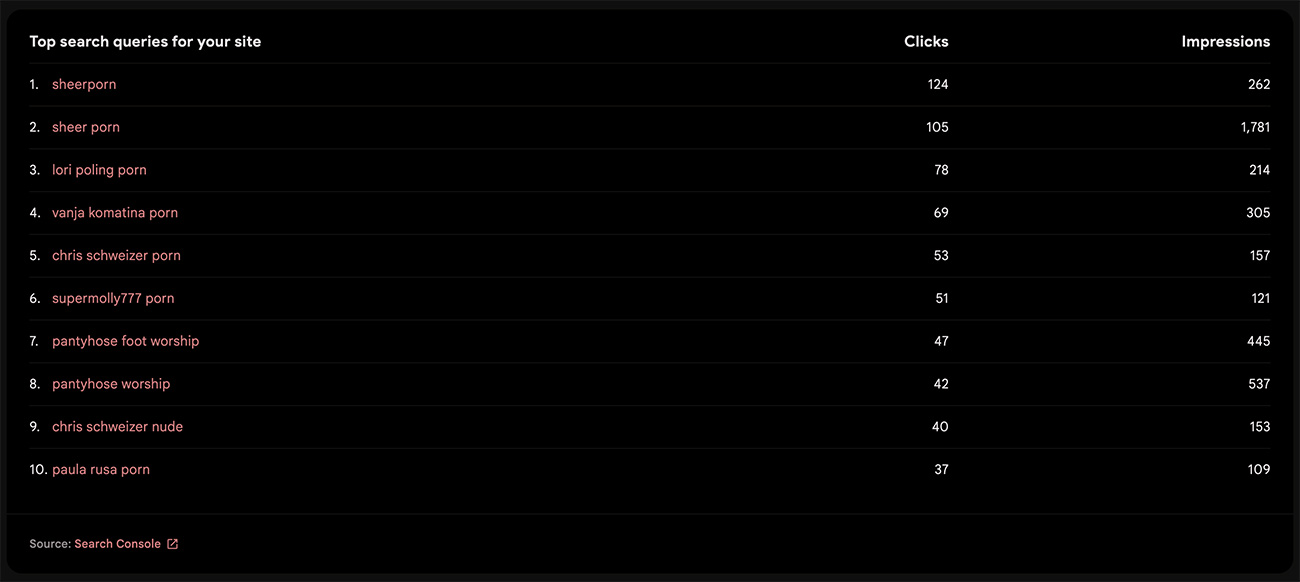This screenshot has height=582, width=1300.
Task: Click the 537 impressions value
Action: [1259, 384]
